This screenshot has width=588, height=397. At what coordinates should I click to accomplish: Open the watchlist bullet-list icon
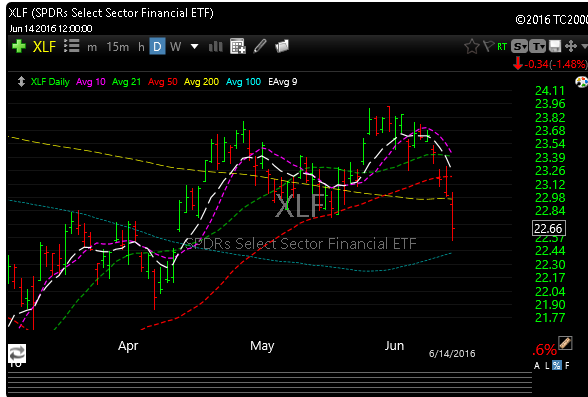click(71, 46)
